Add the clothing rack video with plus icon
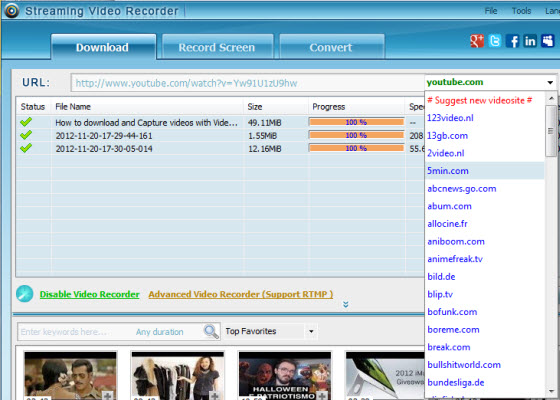This screenshot has height=400, width=560. tap(215, 396)
